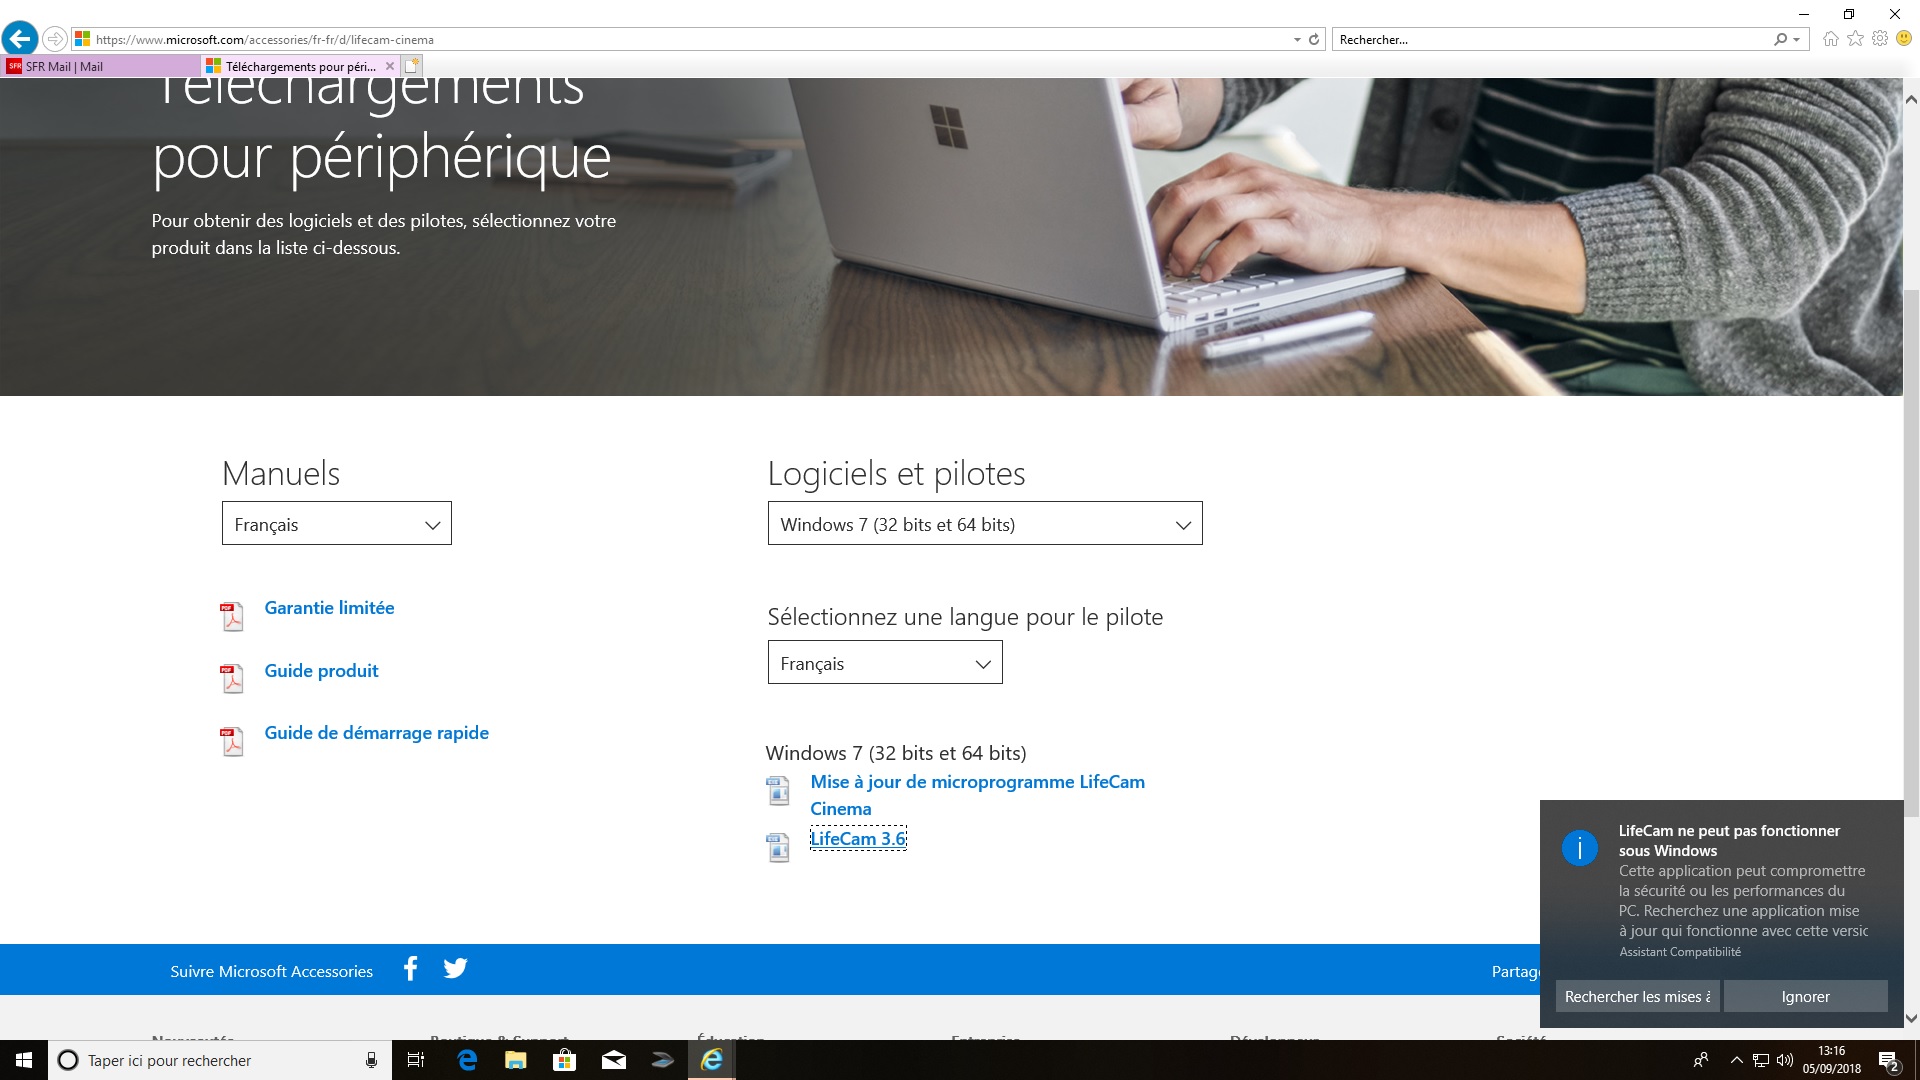1920x1080 pixels.
Task: Switch to the SFR Mail tab
Action: 100,66
